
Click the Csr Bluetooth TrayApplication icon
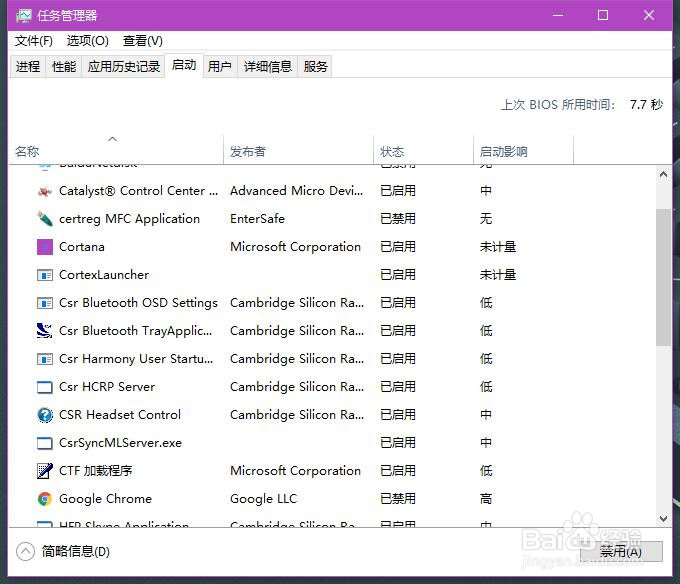(45, 331)
